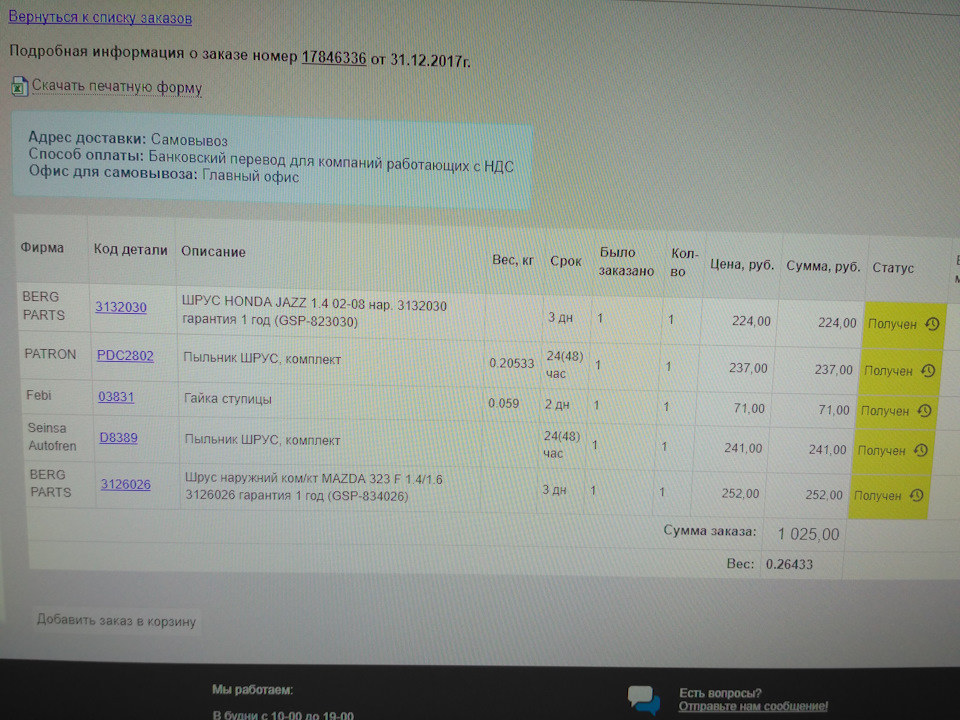The height and width of the screenshot is (720, 960).
Task: Click Адрес доставки: Самовывоз text
Action: (128, 139)
